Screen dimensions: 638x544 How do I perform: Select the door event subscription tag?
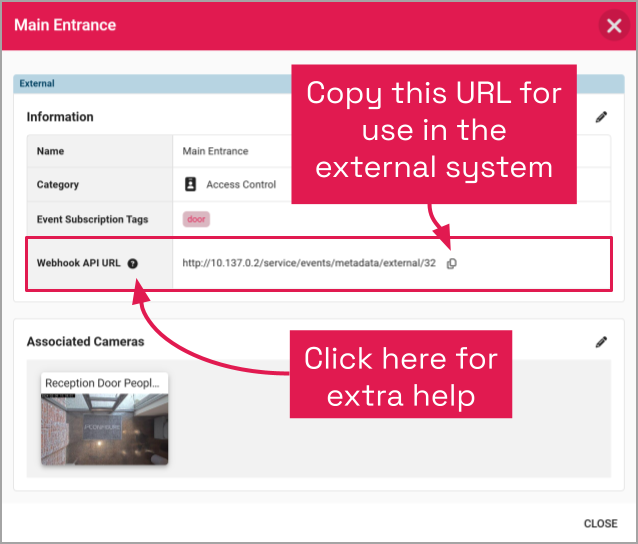196,219
